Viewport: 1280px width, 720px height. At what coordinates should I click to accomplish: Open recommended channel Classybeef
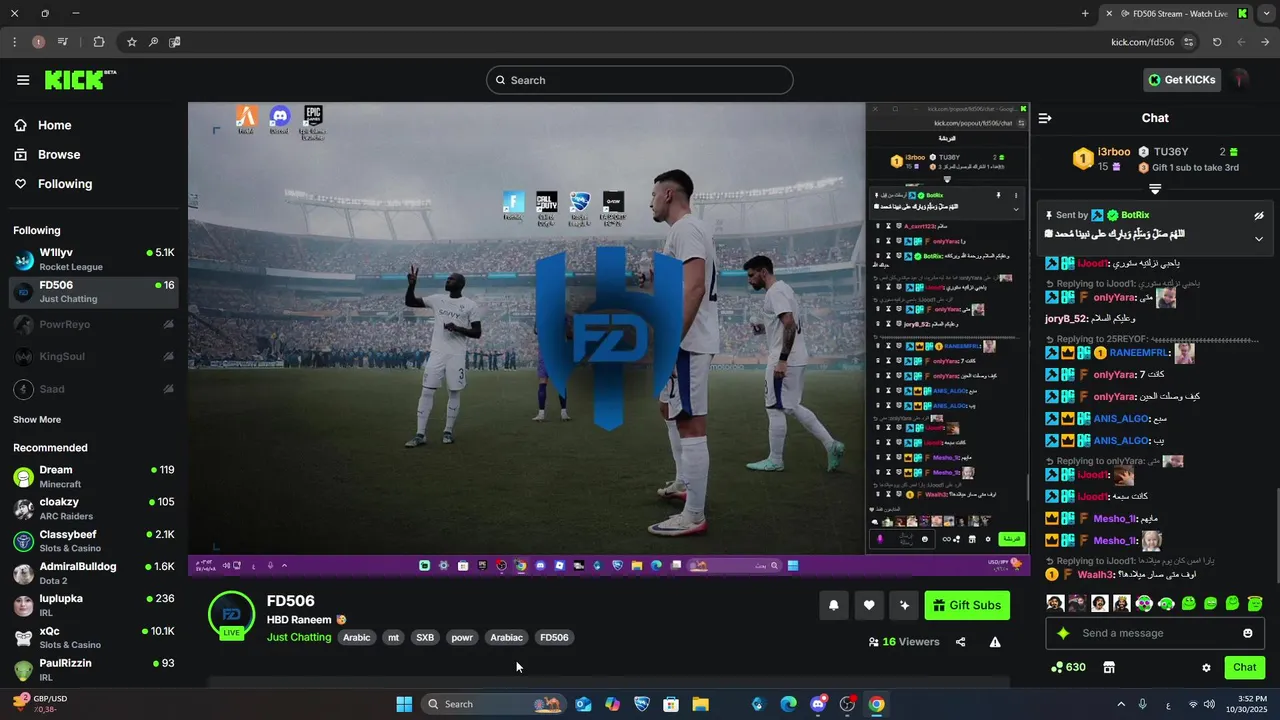[x=93, y=541]
